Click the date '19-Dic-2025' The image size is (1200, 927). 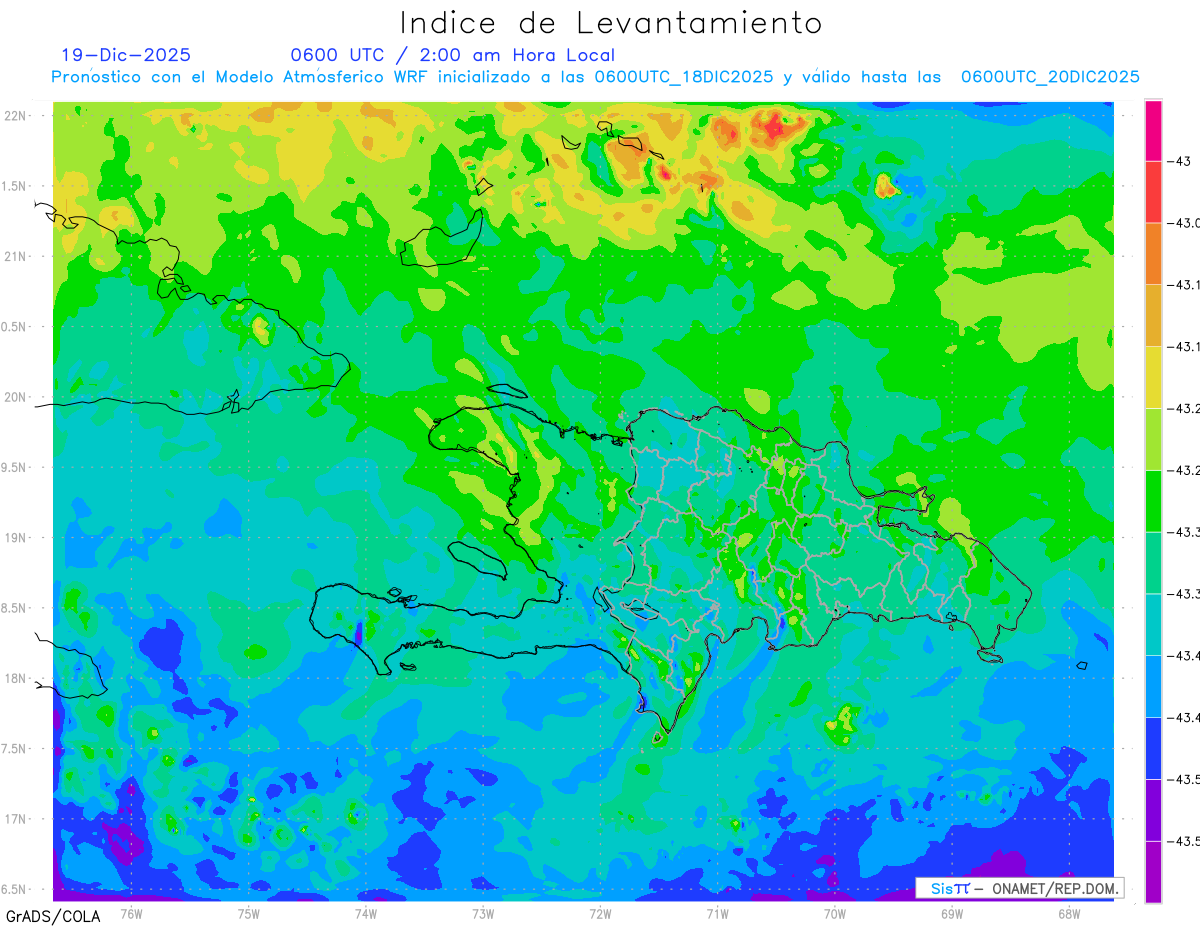pos(126,56)
